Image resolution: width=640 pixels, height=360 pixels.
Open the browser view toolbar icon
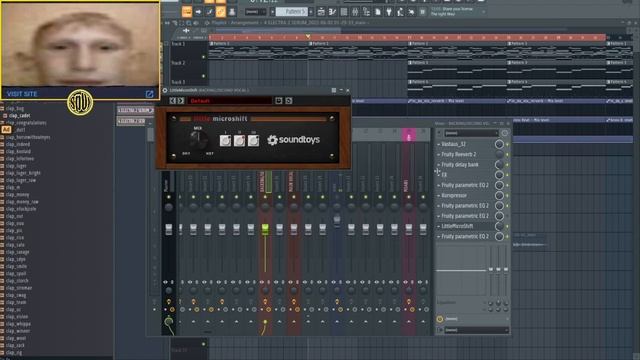pyautogui.click(x=366, y=12)
